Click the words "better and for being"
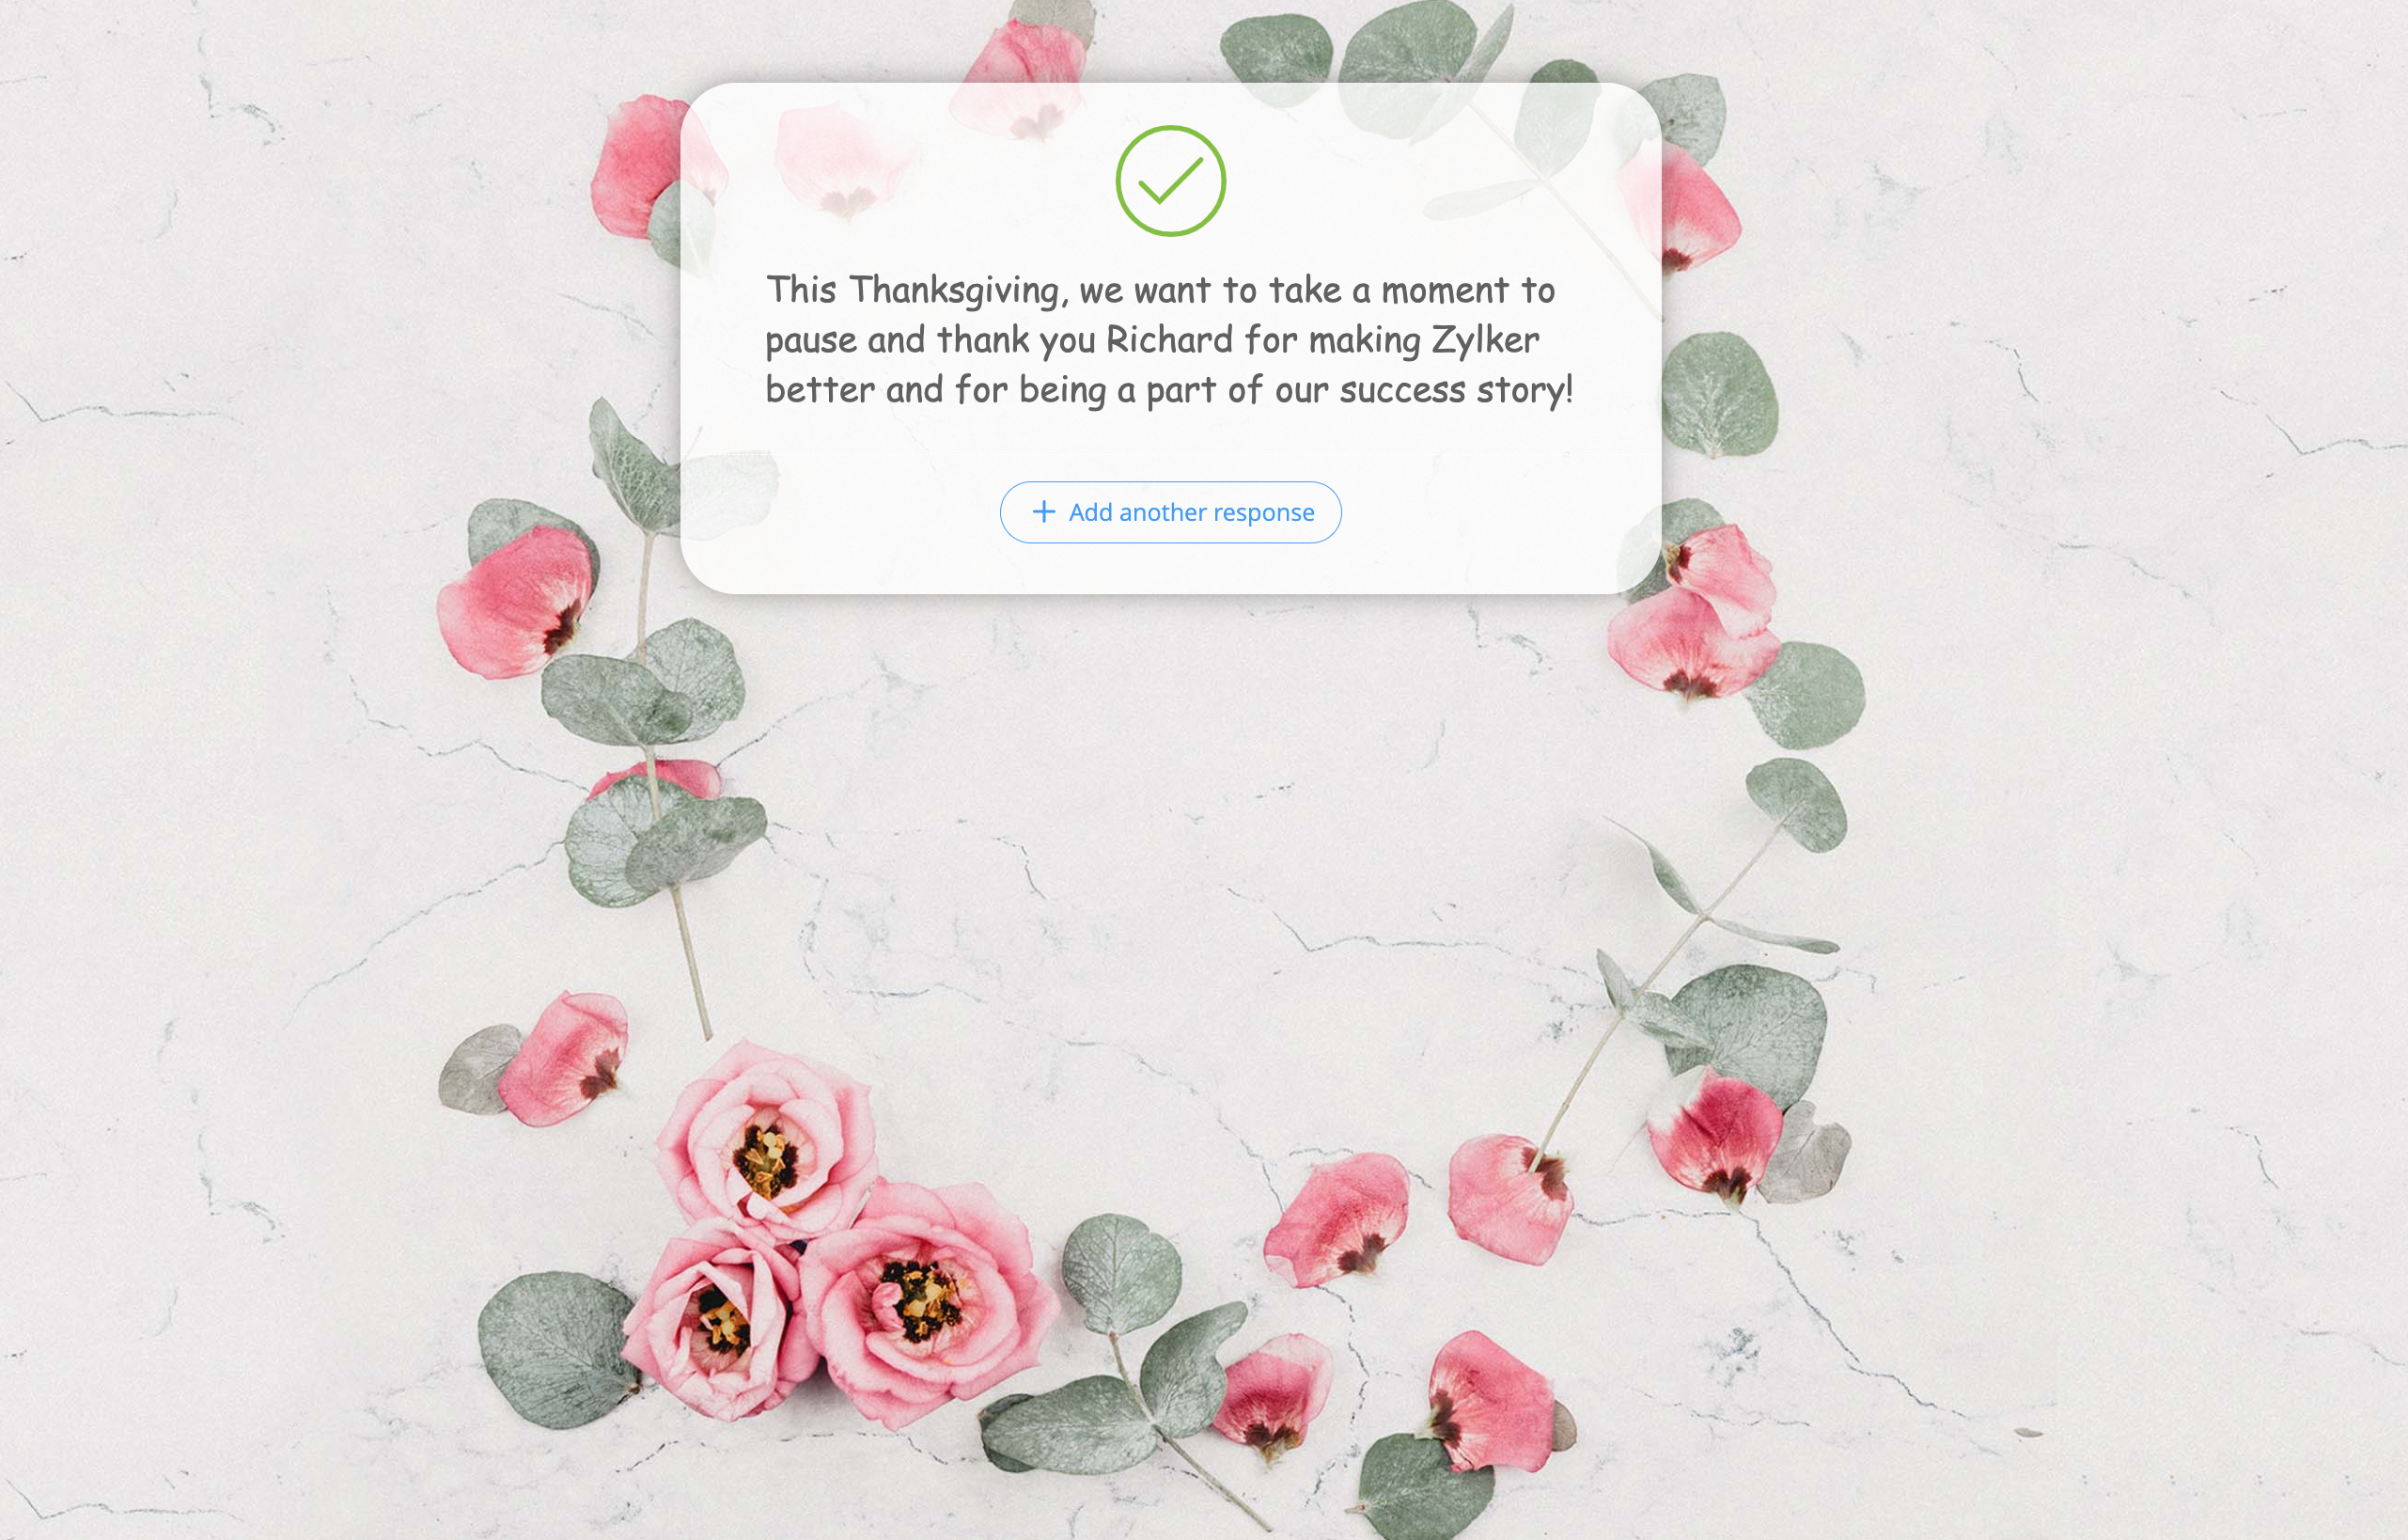Viewport: 2408px width, 1540px height. pos(935,390)
